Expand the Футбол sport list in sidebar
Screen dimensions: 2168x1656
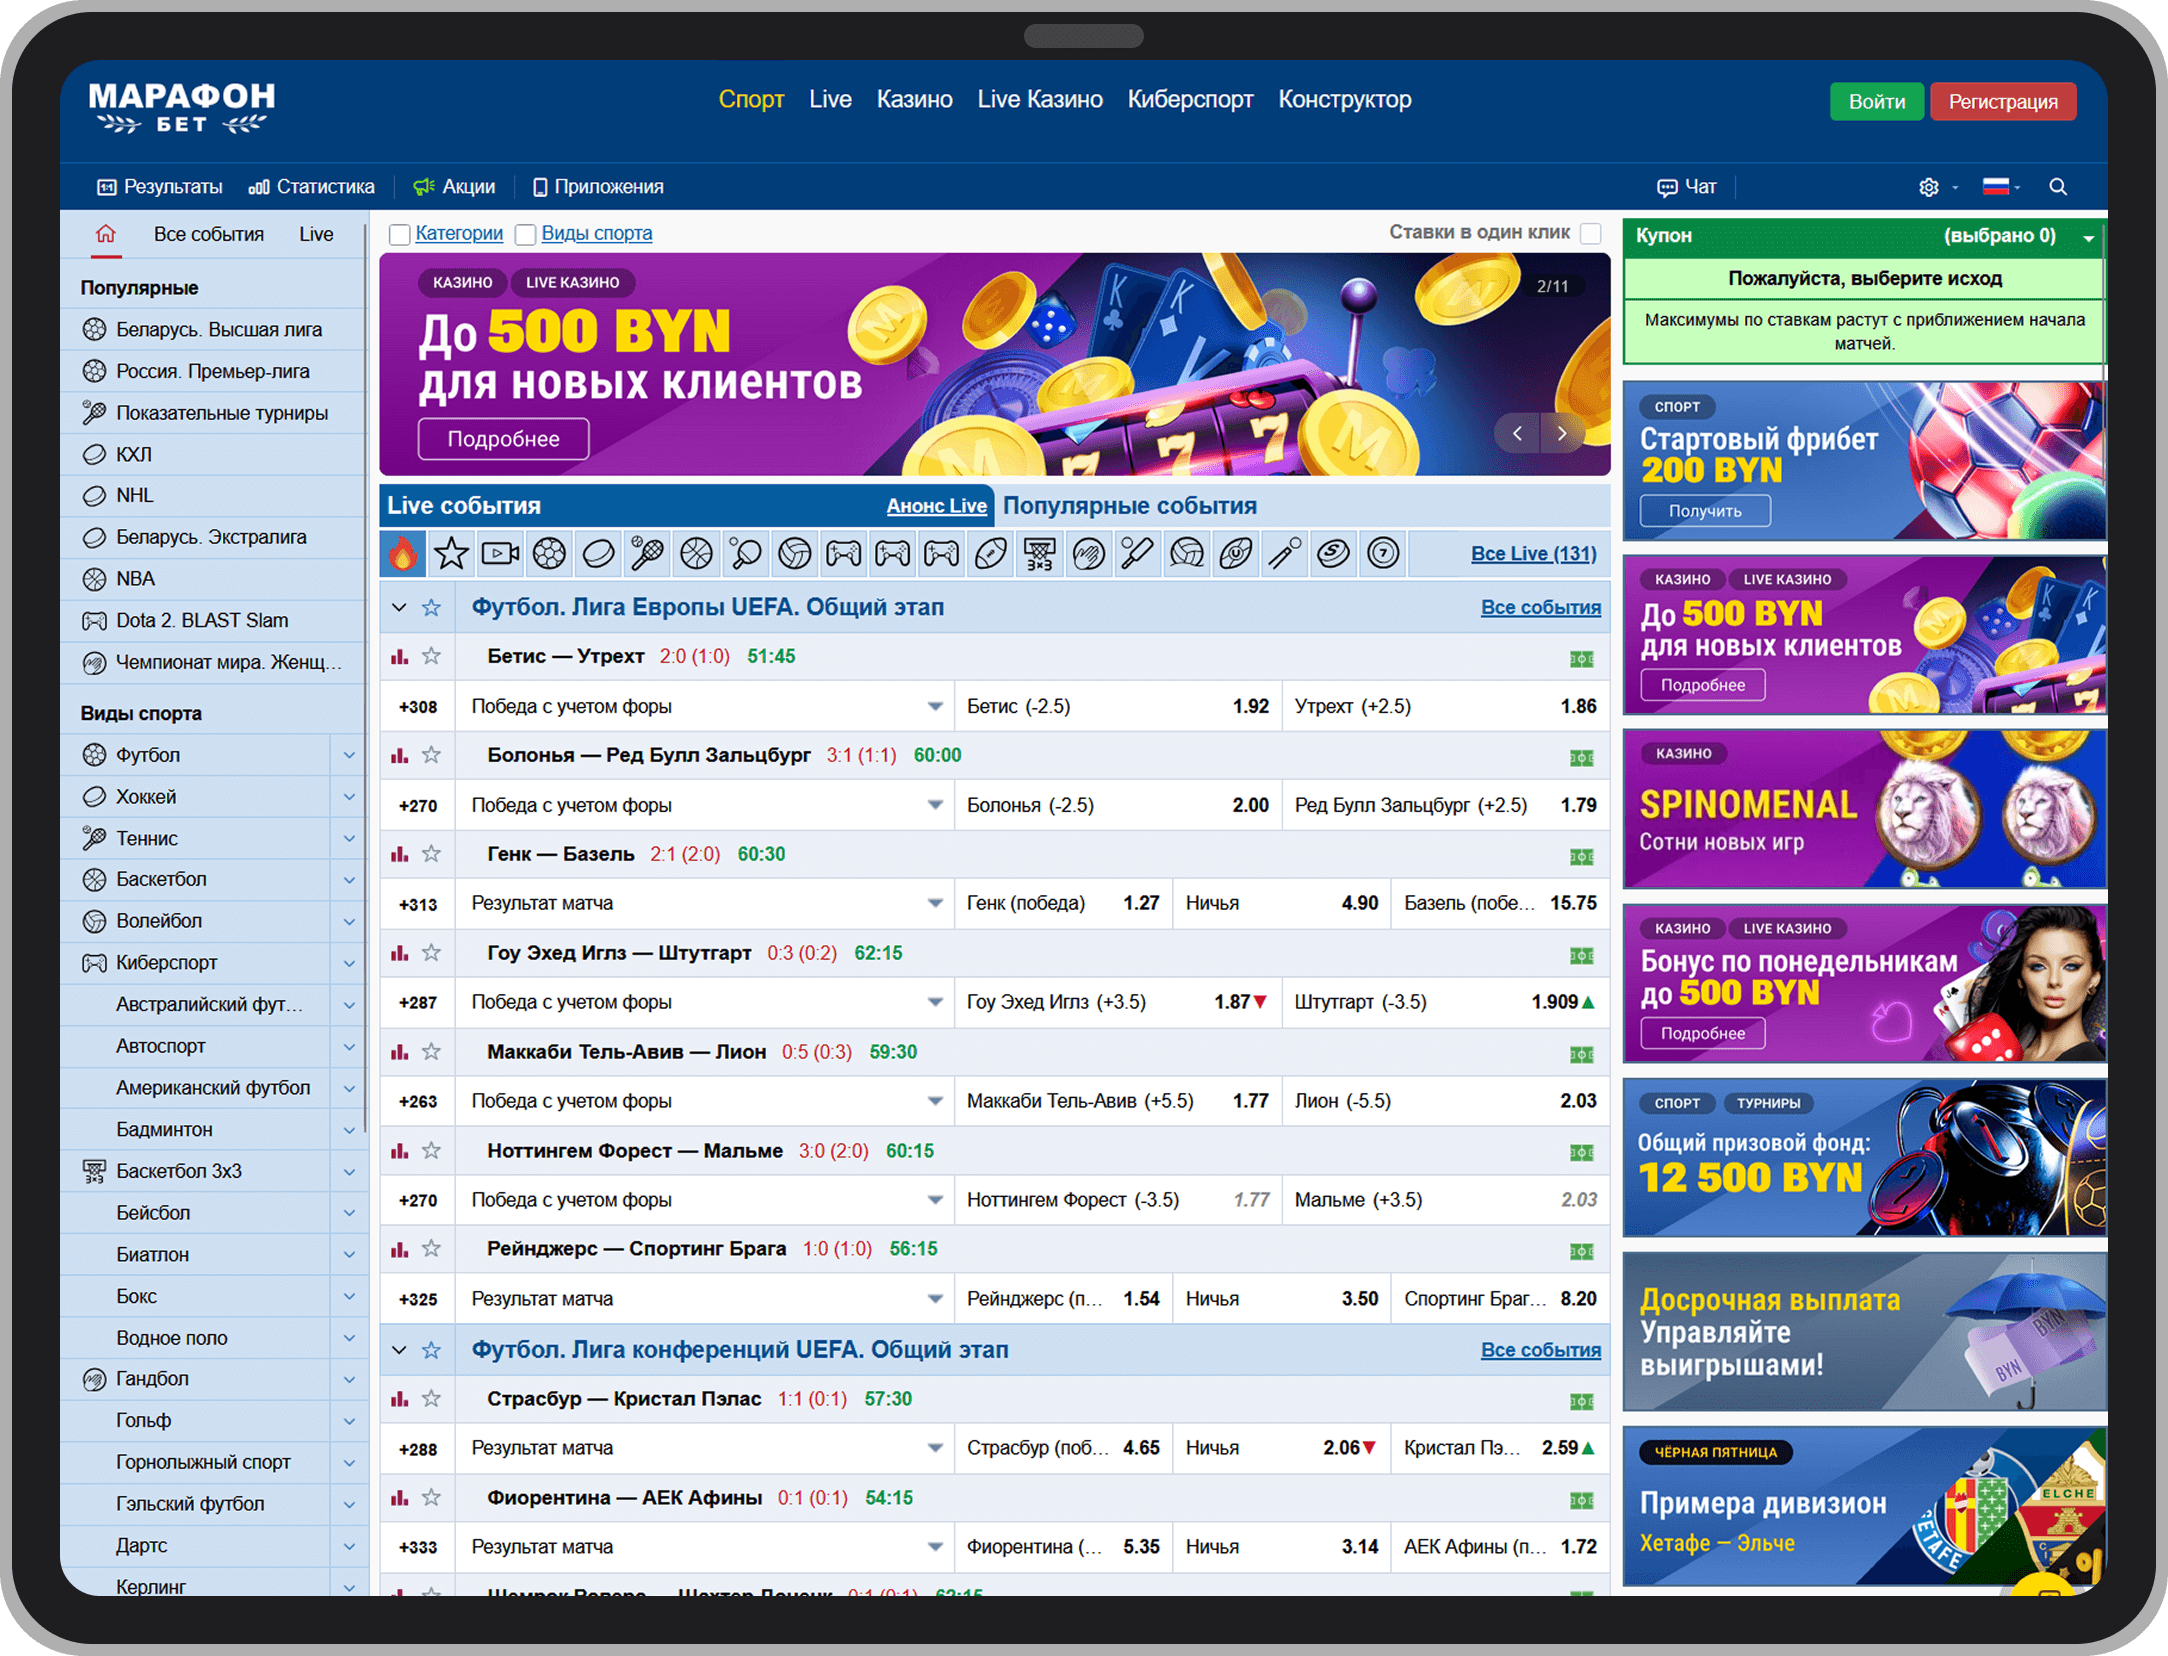(x=349, y=755)
